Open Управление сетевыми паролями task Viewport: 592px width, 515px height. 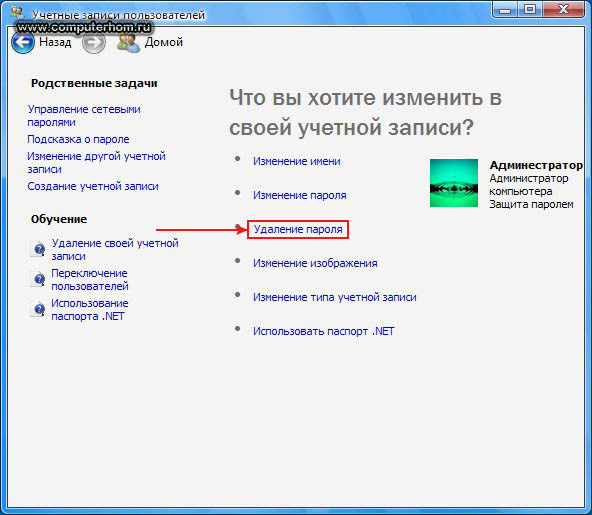(84, 116)
